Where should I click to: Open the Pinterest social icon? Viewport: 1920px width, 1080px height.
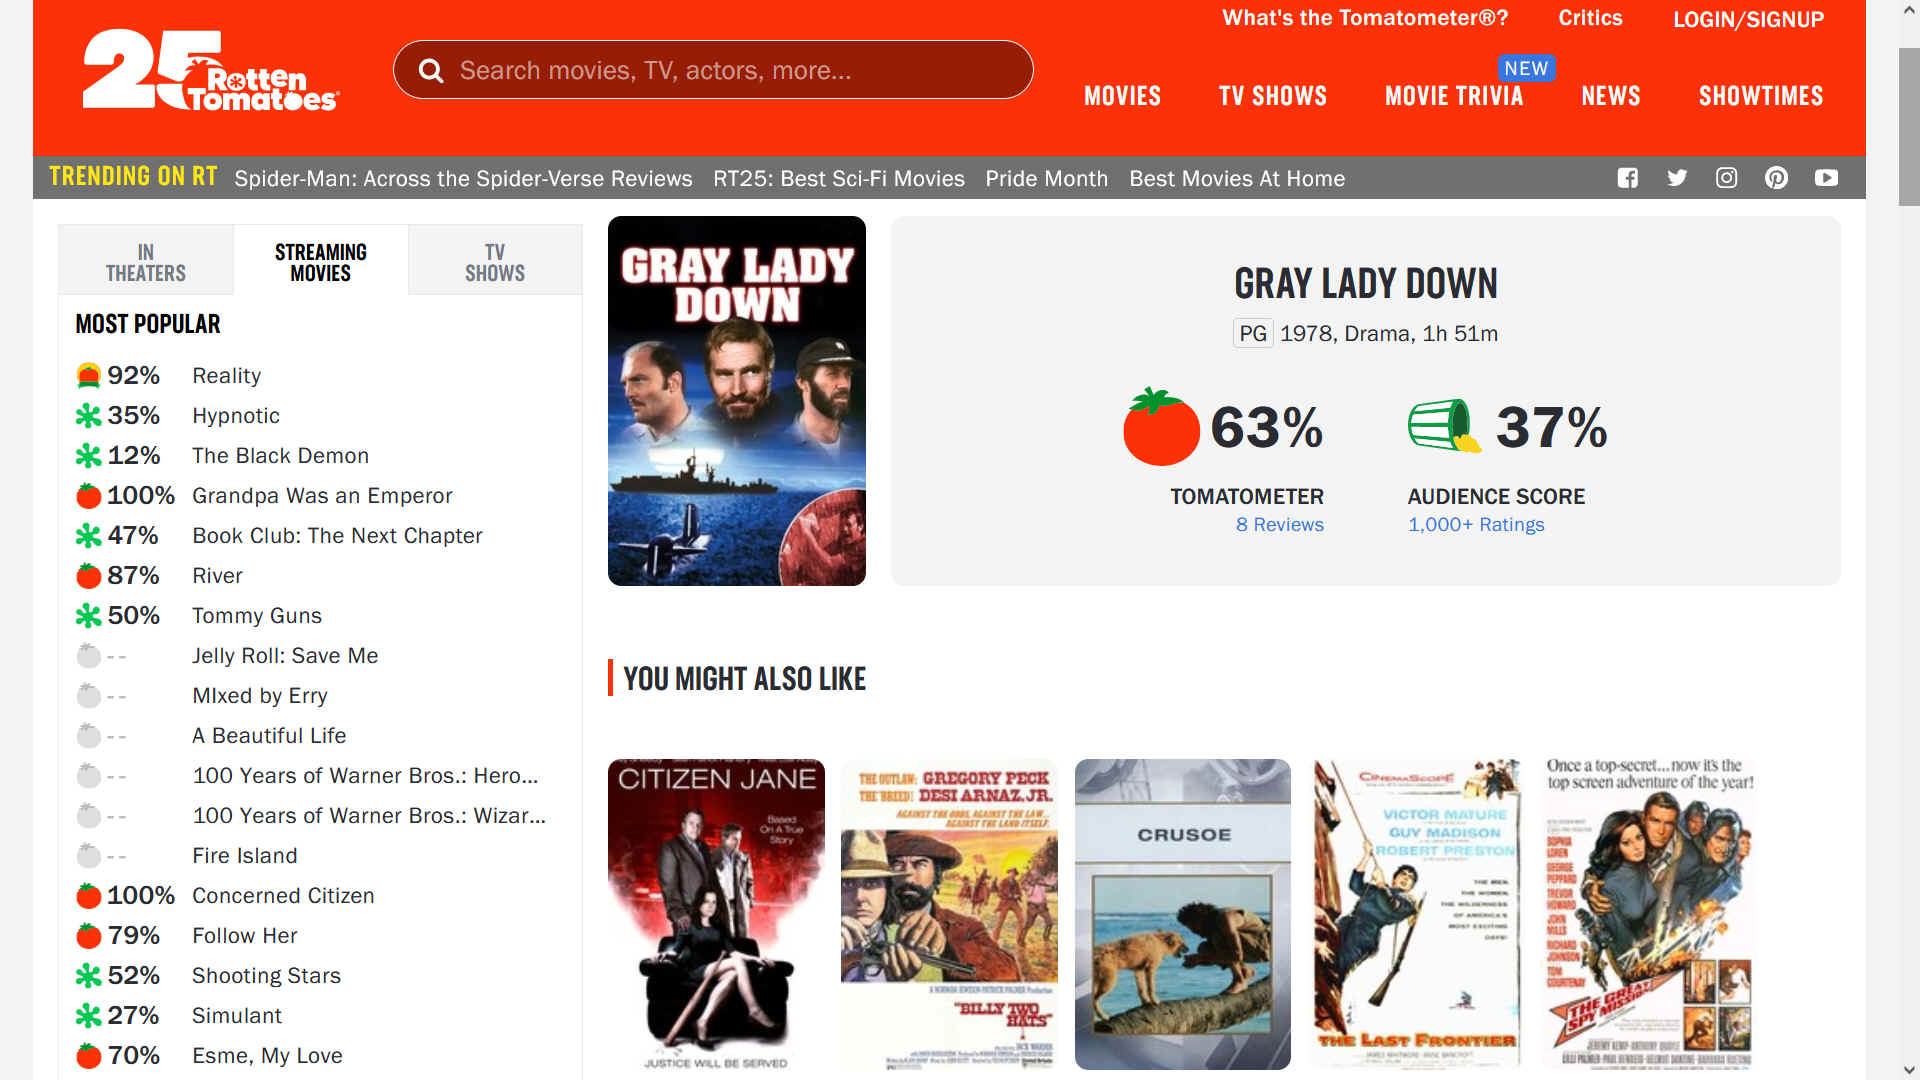(1776, 178)
